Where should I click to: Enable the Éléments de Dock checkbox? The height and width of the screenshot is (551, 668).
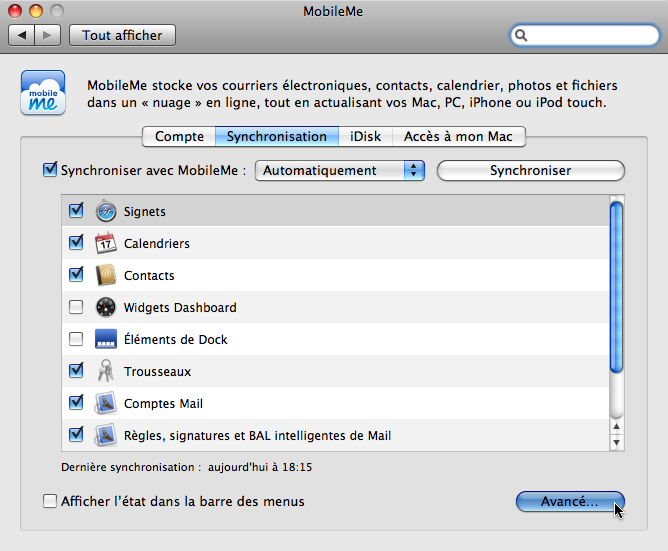[x=76, y=339]
